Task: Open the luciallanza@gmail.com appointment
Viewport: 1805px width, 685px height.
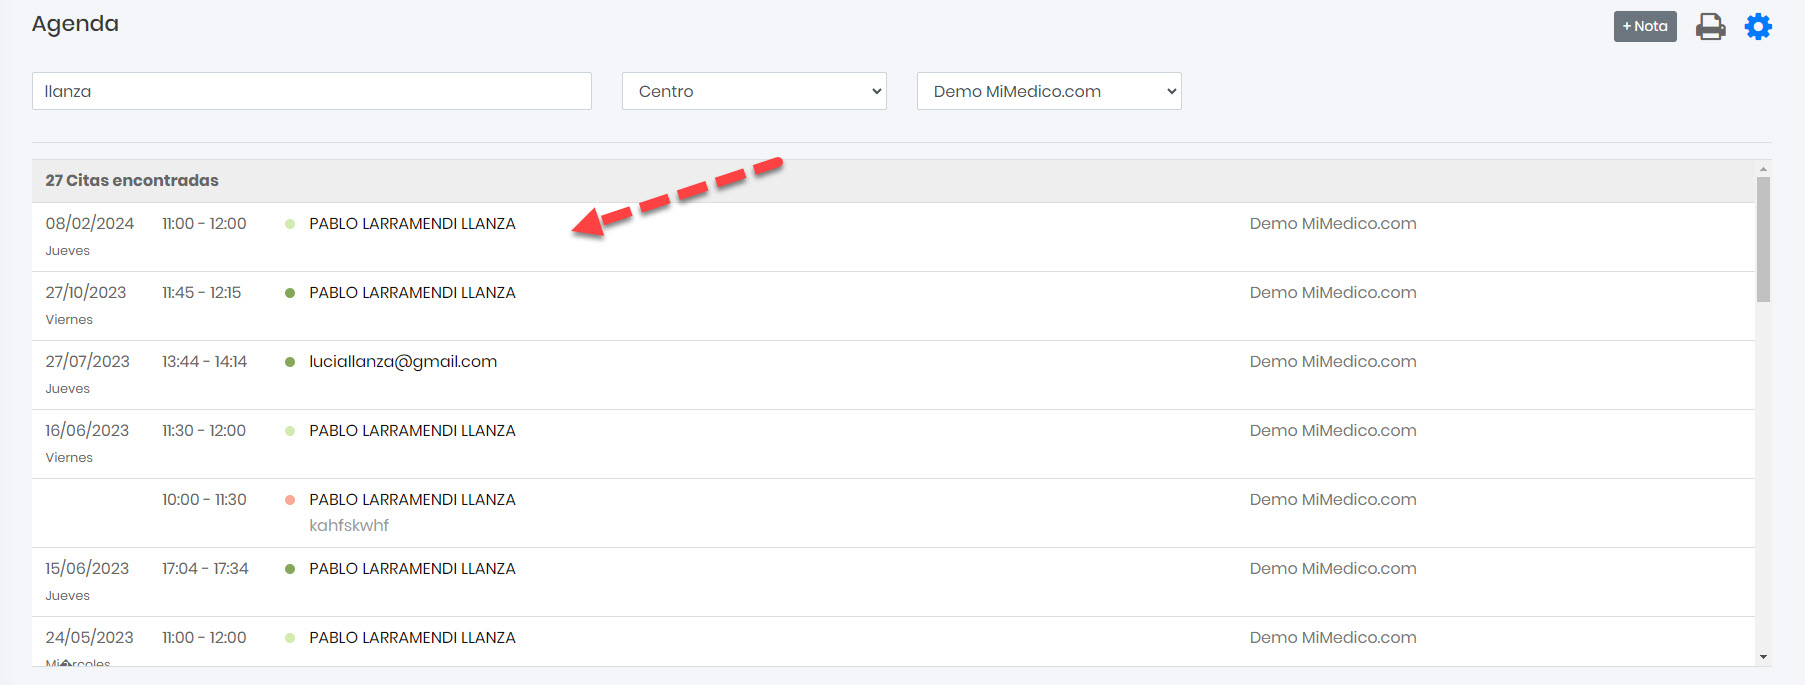Action: click(x=403, y=362)
